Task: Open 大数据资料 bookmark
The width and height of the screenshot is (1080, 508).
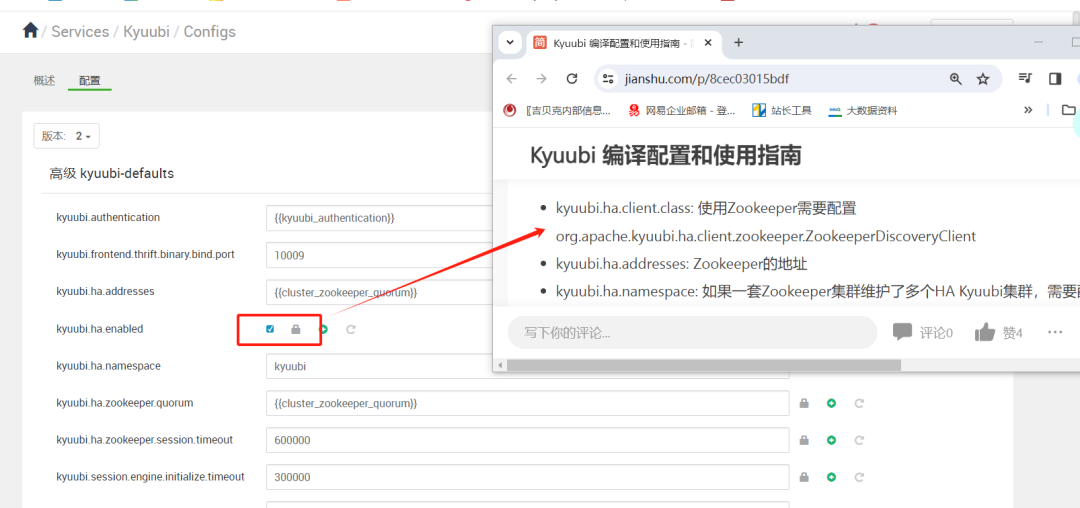Action: (x=863, y=110)
